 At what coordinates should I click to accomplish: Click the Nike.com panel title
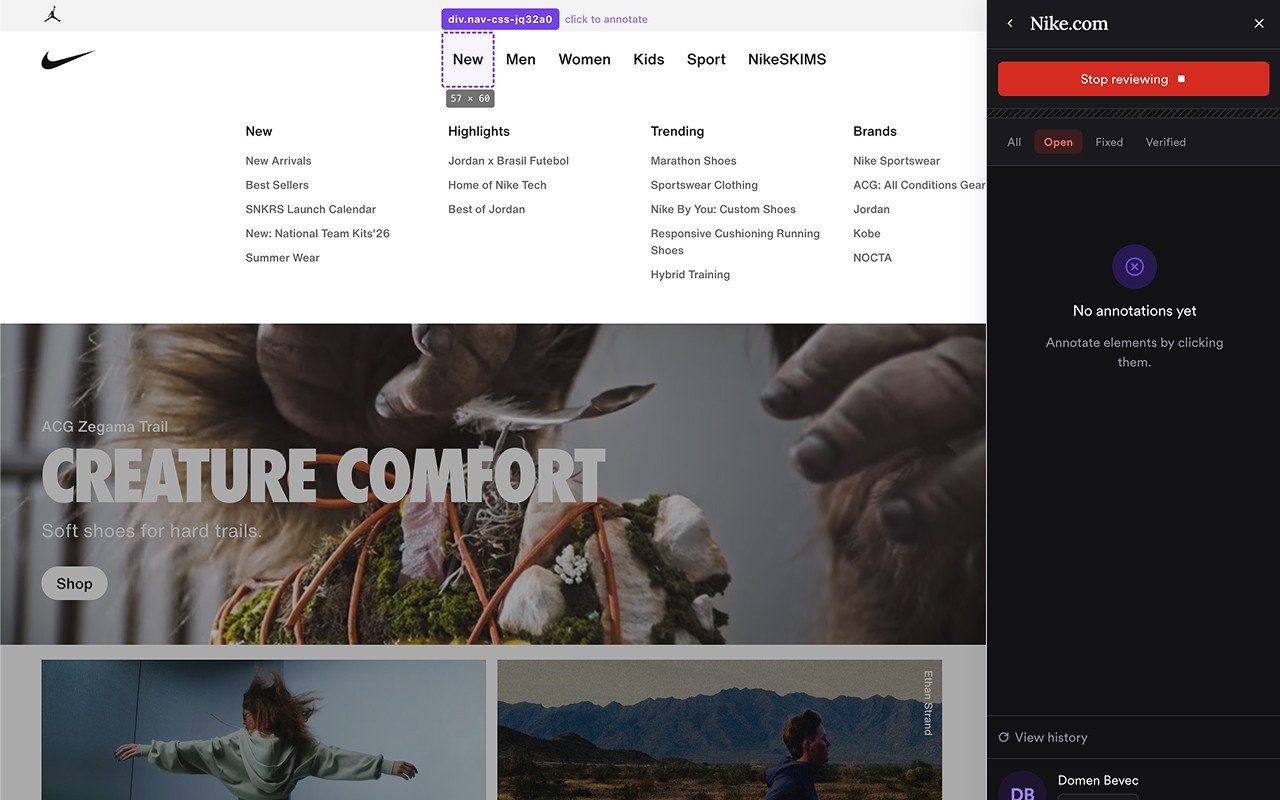[x=1069, y=24]
